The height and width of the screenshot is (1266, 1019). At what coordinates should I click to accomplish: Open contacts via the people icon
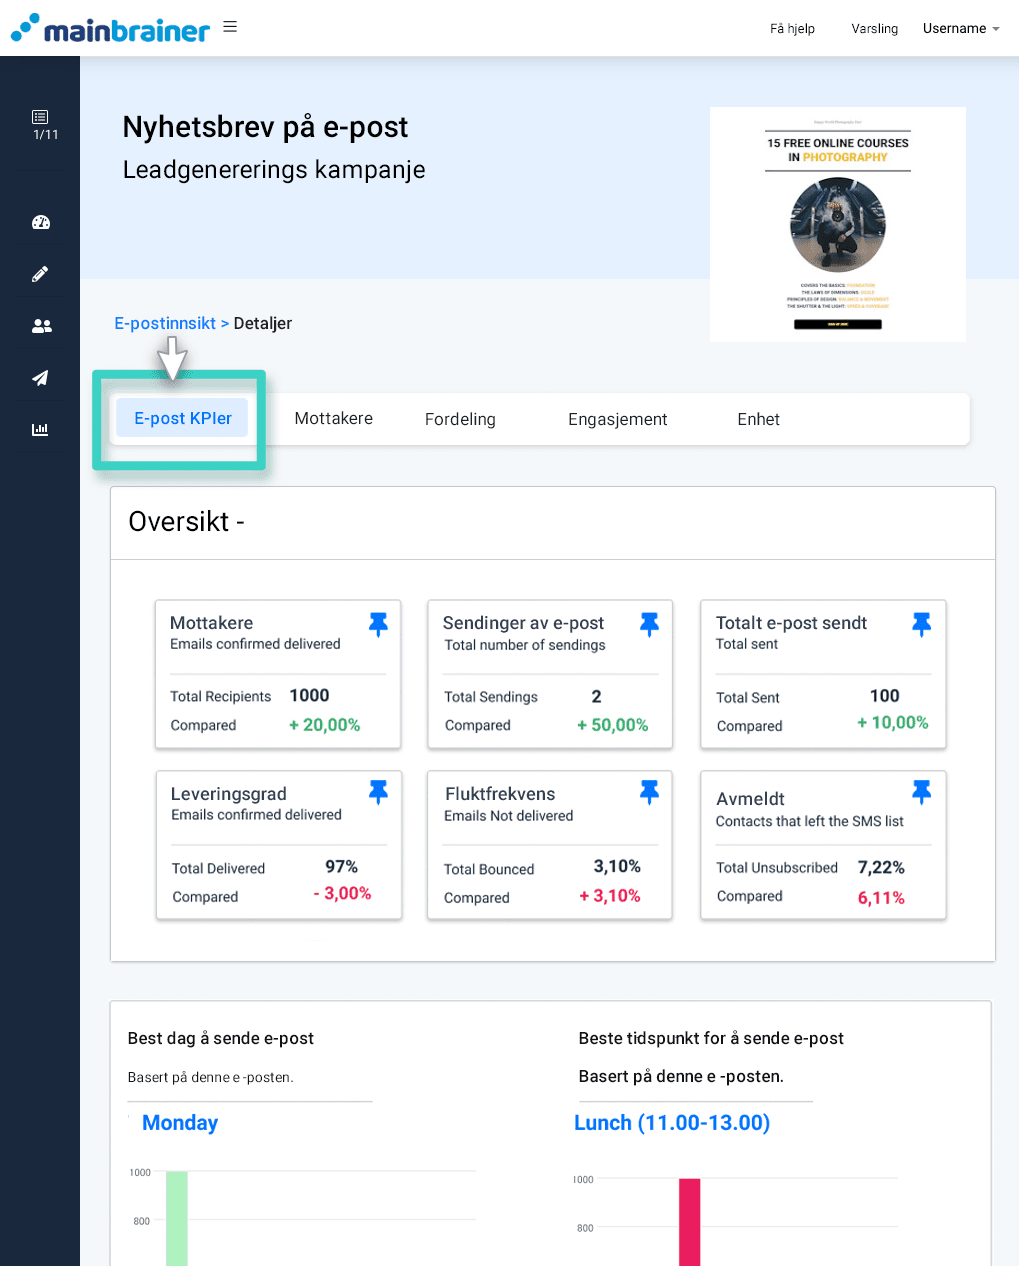click(40, 325)
